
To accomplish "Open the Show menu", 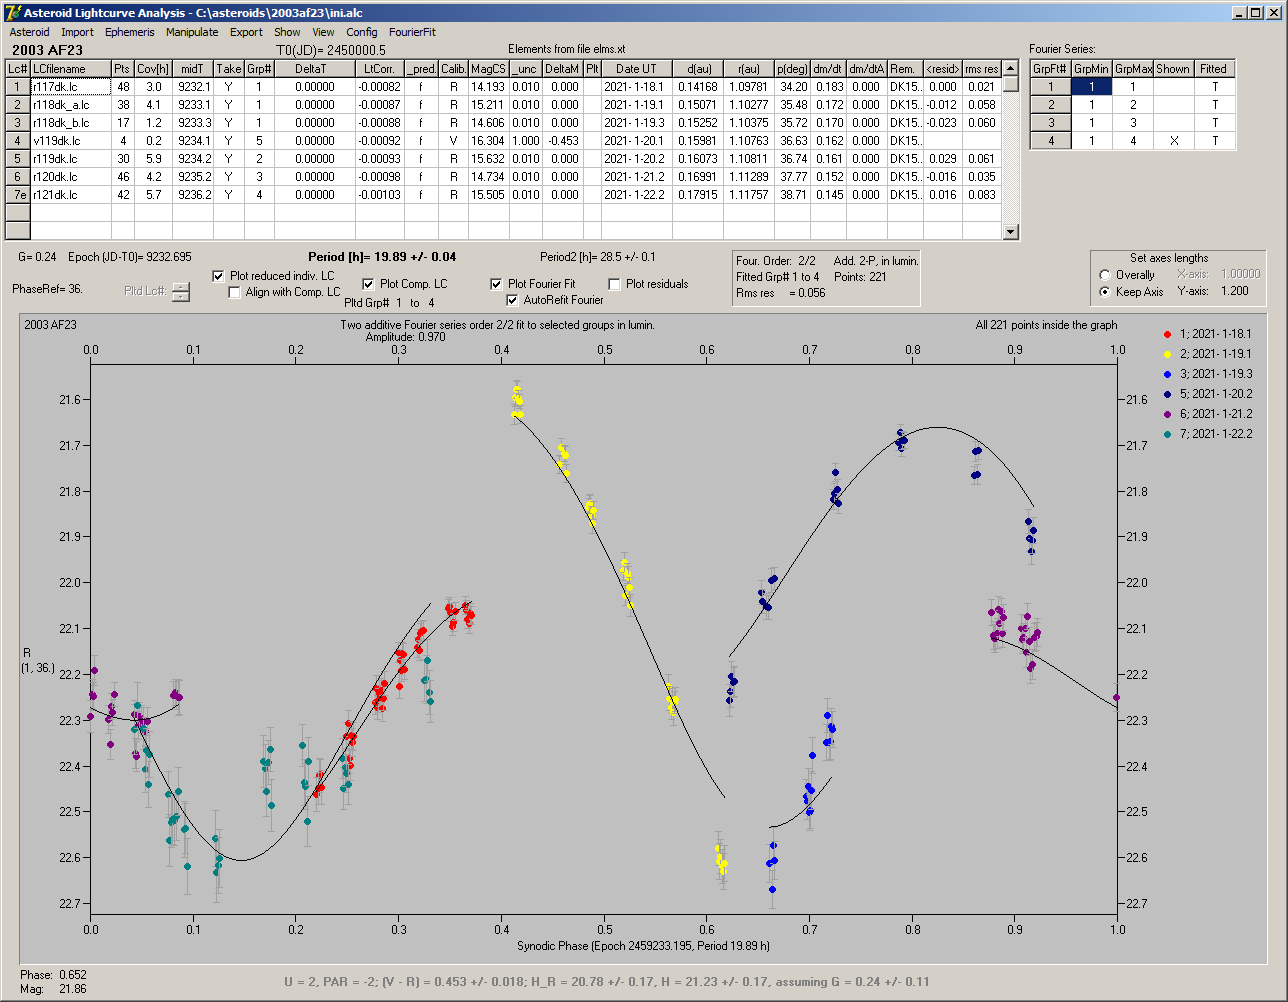I will pos(287,32).
